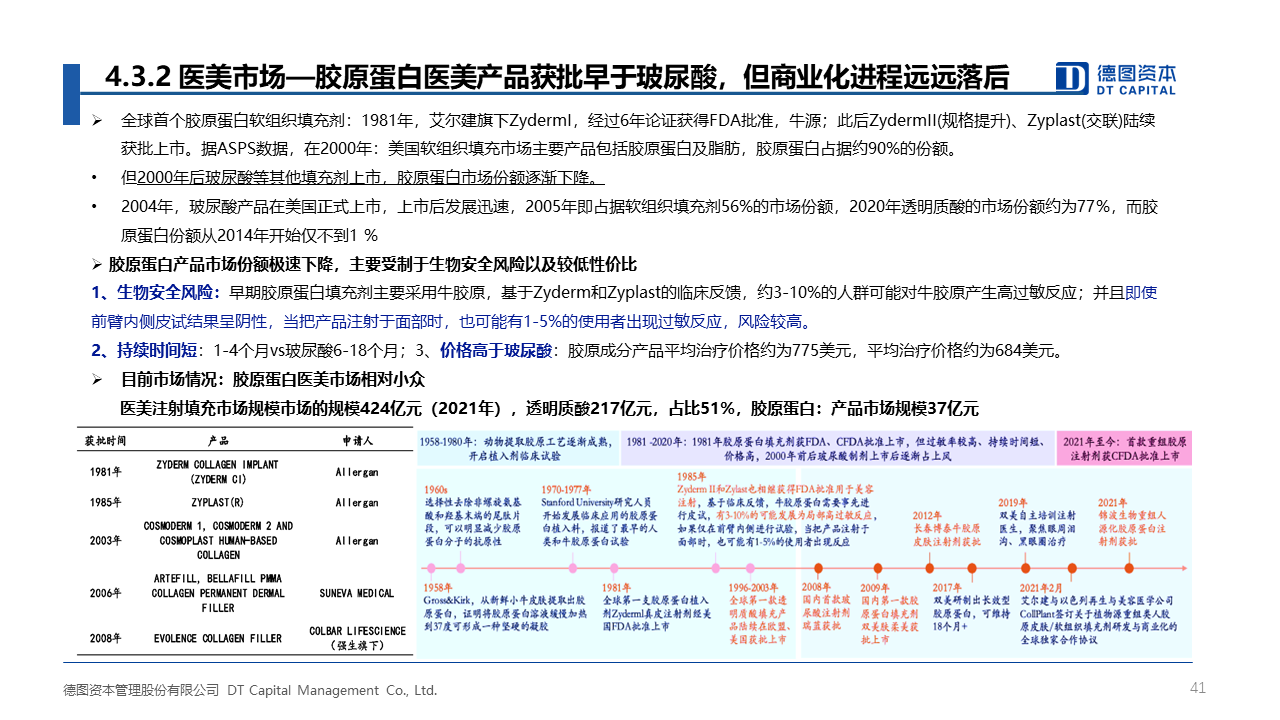Click the '1981-2020年' period banner

(838, 448)
